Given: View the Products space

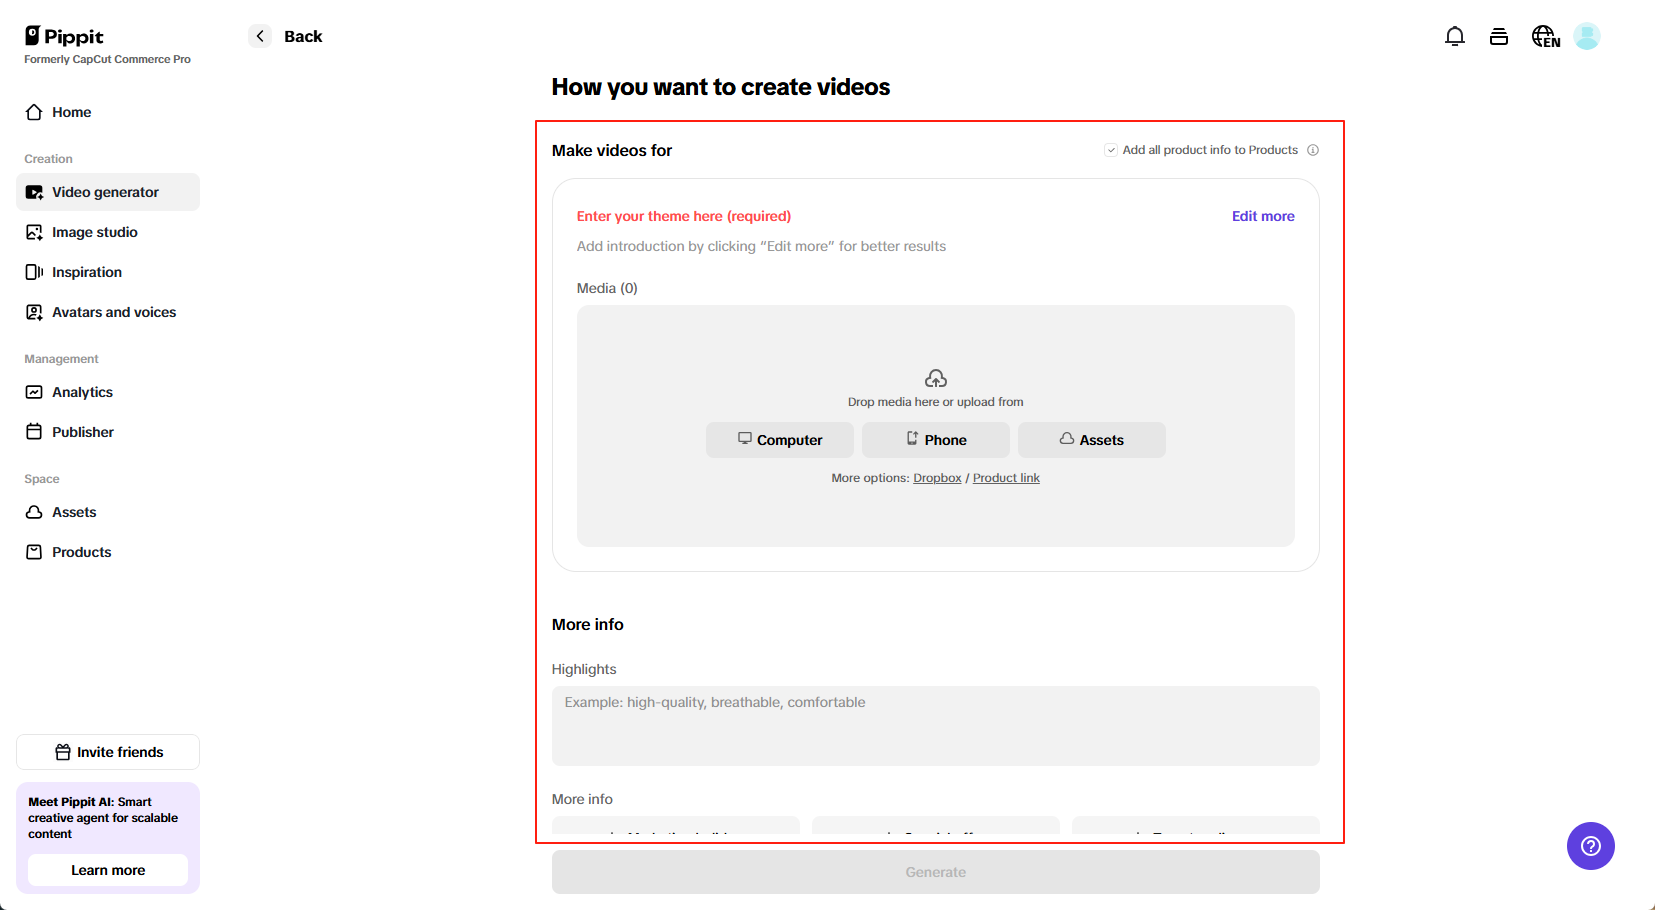Looking at the screenshot, I should coord(81,551).
